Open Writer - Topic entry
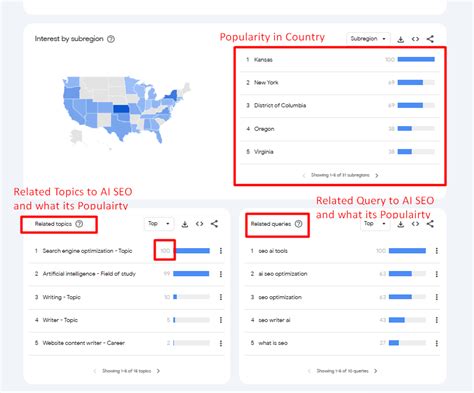 [x=60, y=320]
